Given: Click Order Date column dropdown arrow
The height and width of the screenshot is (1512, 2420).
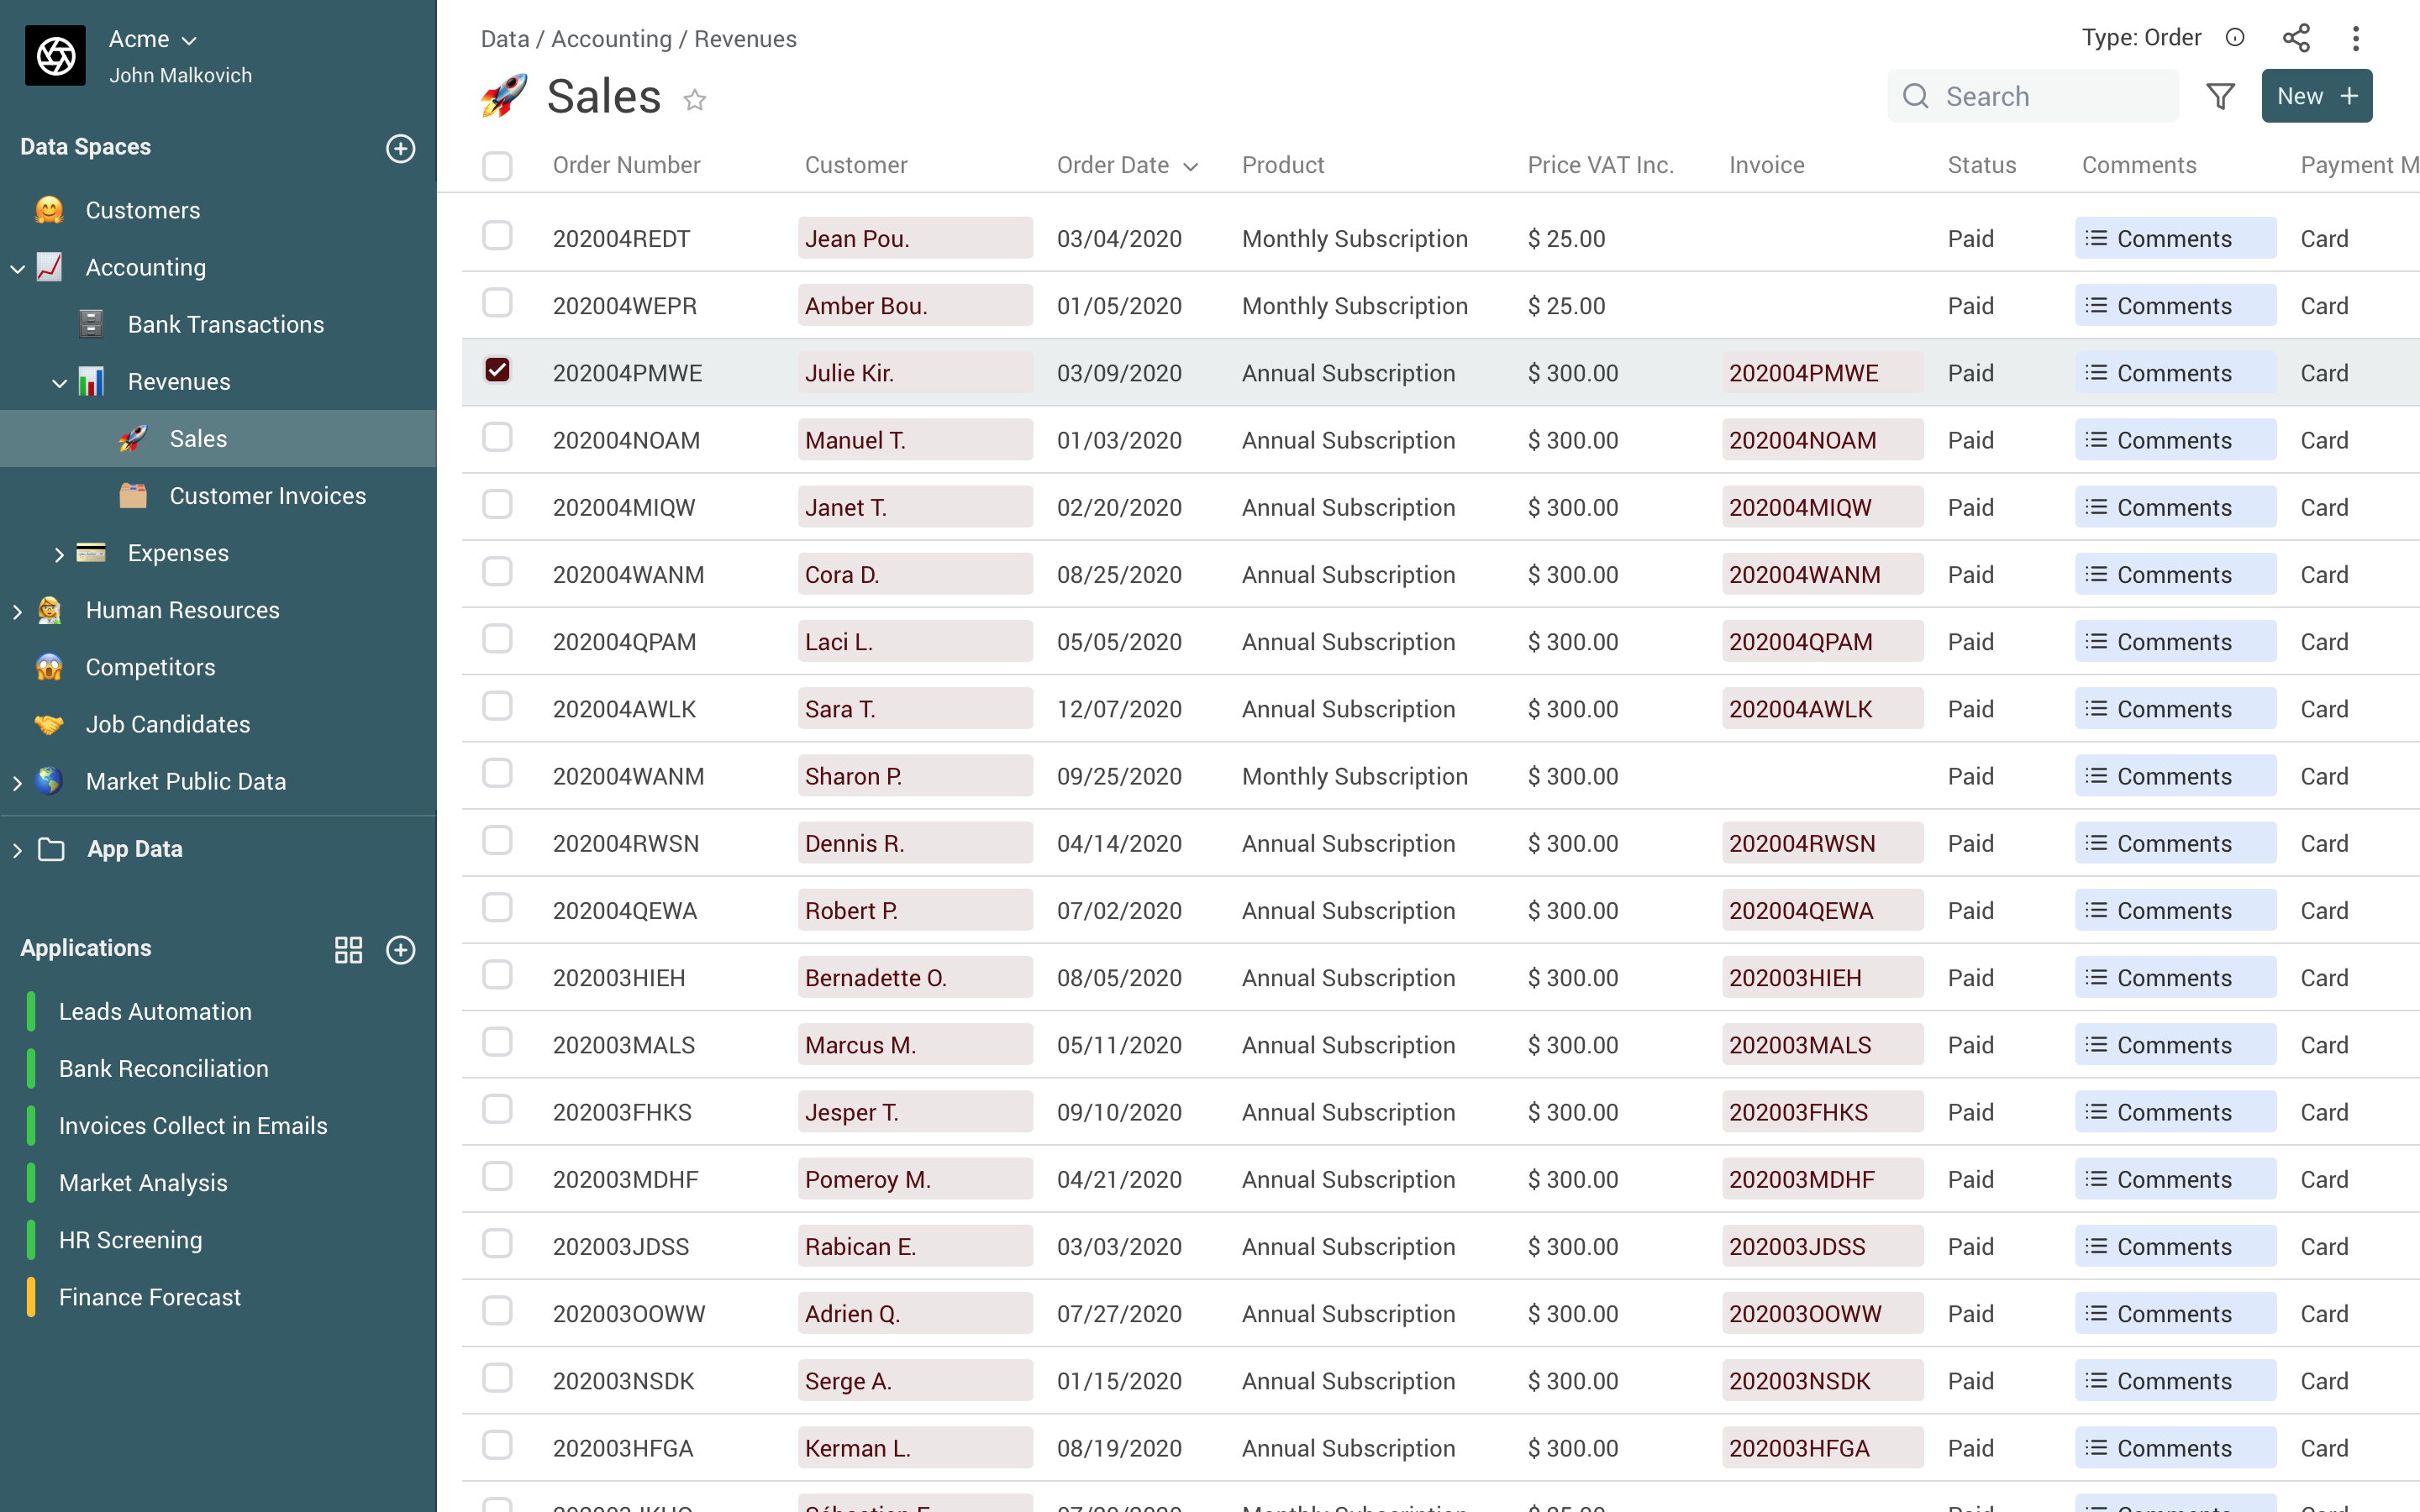Looking at the screenshot, I should [1190, 164].
